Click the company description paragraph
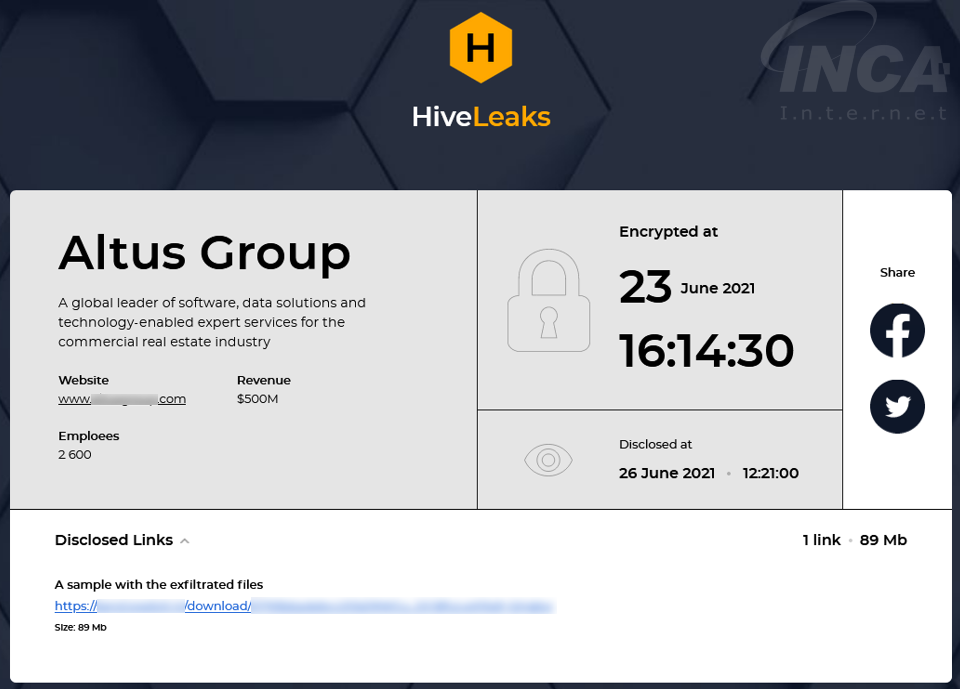The height and width of the screenshot is (689, 960). pyautogui.click(x=212, y=322)
